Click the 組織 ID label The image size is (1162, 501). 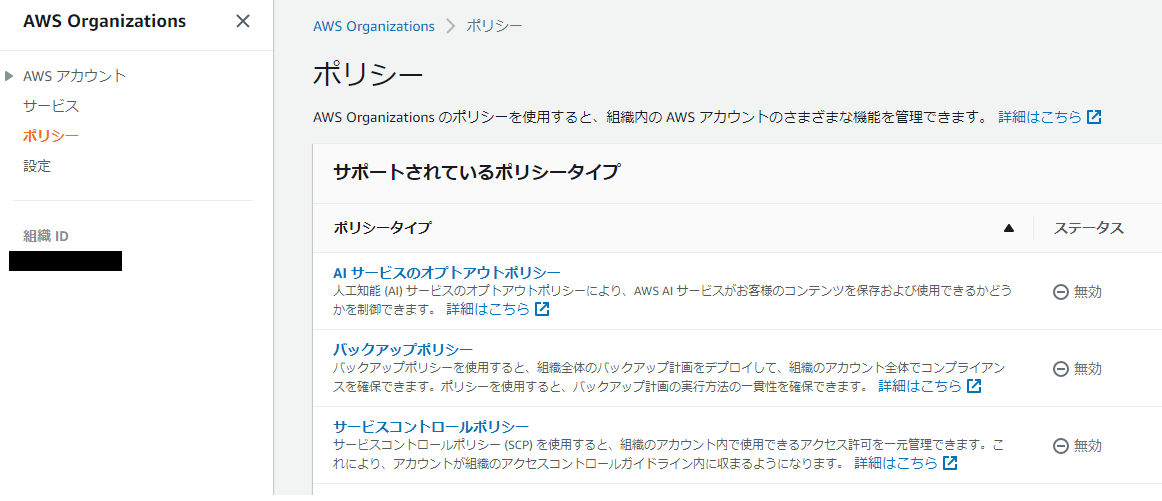pos(46,236)
